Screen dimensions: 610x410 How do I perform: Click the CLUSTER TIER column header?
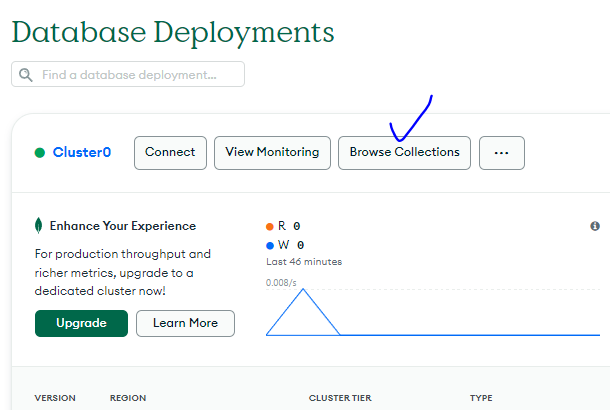point(340,398)
